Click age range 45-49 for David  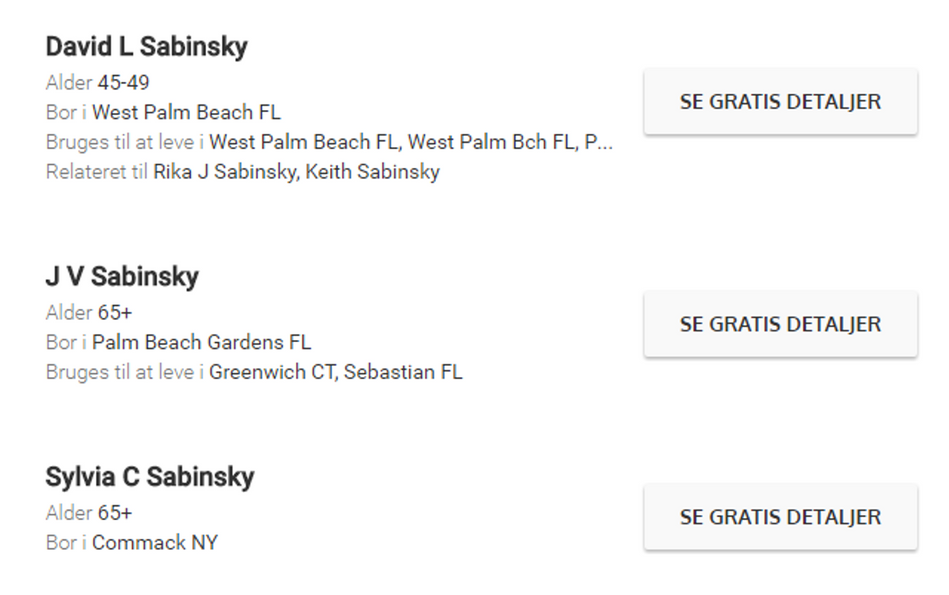click(123, 83)
